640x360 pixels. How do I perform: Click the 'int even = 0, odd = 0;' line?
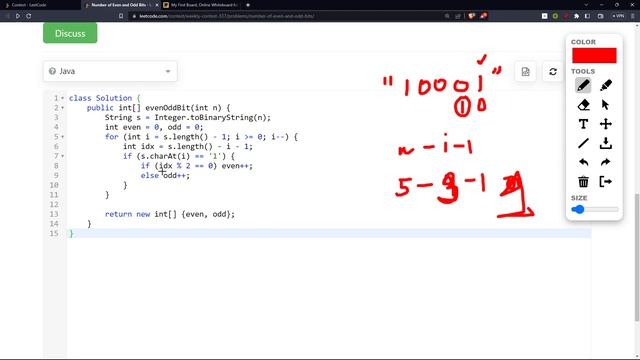154,127
